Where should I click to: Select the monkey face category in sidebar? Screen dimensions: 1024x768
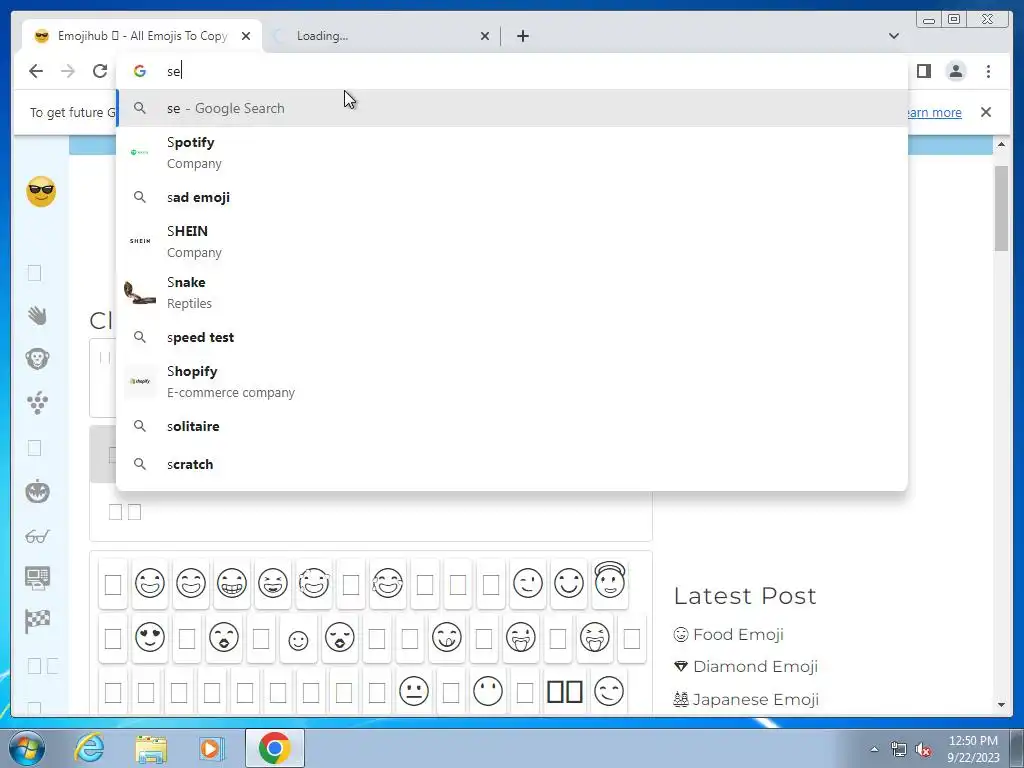tap(37, 359)
